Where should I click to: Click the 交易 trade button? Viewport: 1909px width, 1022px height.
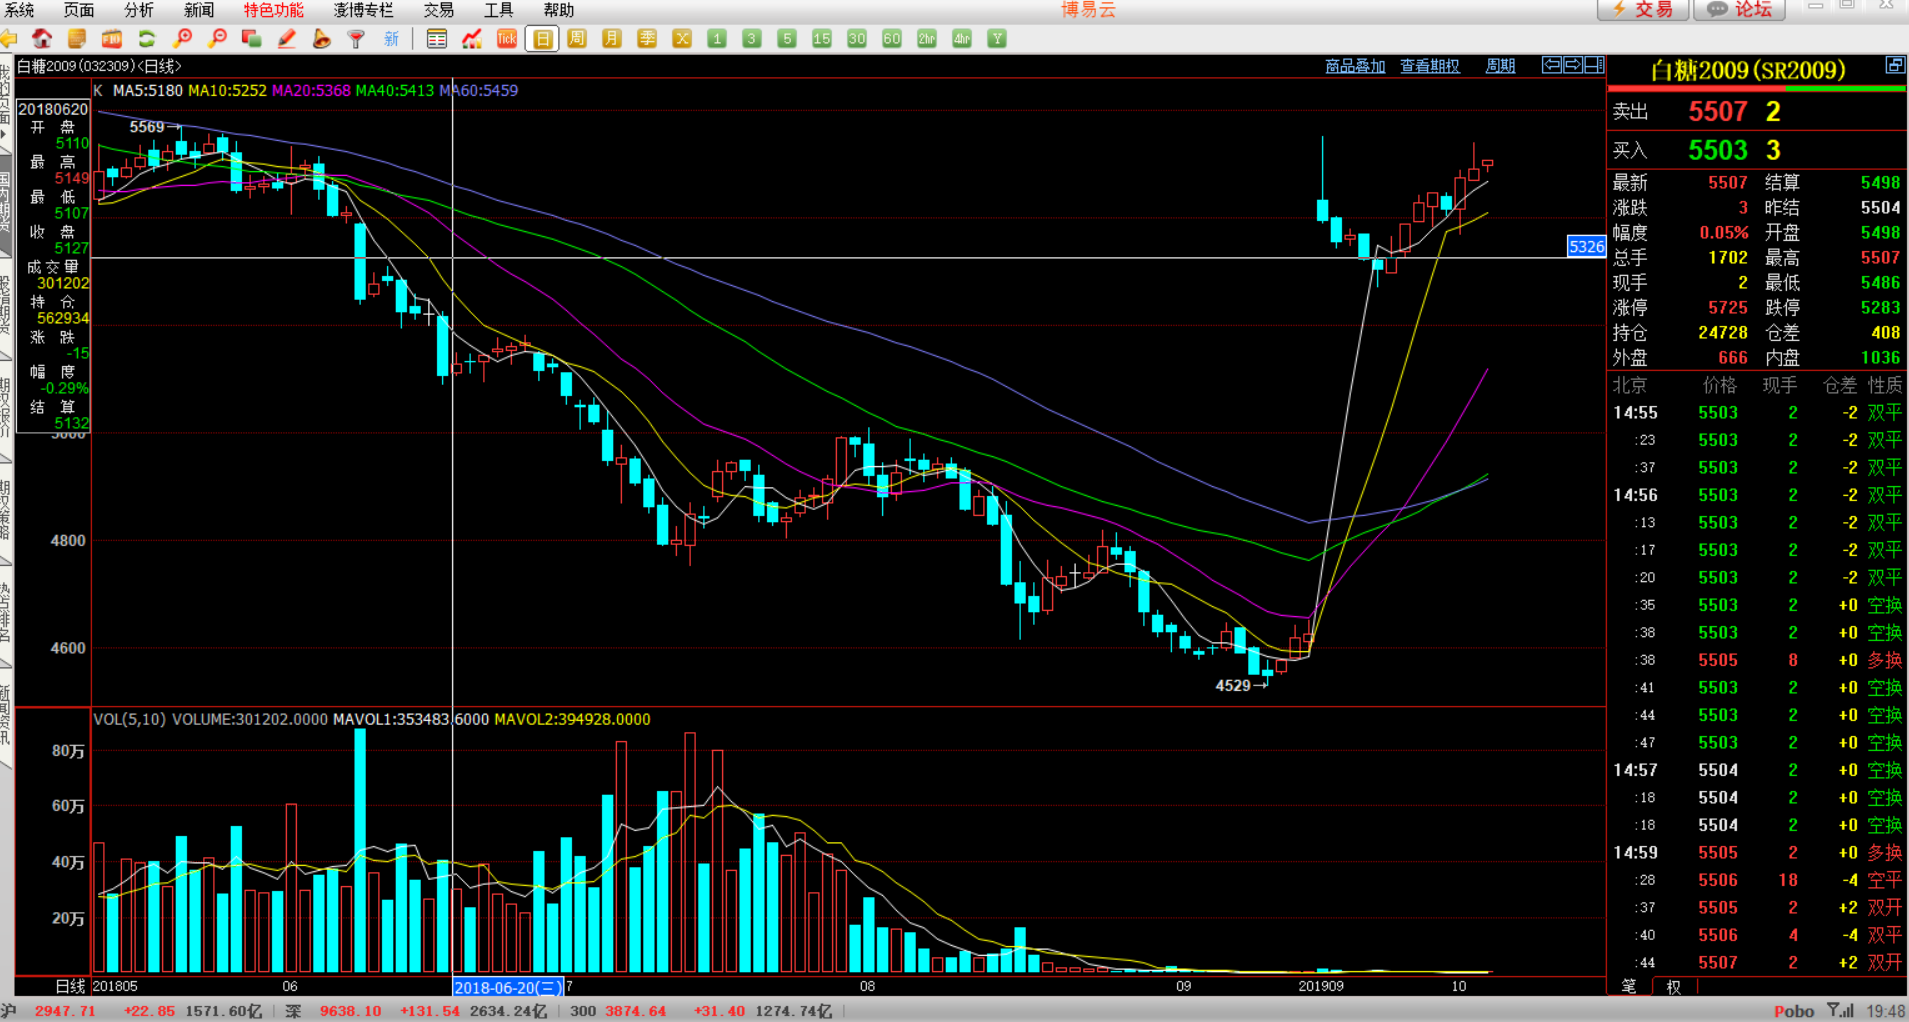1642,10
